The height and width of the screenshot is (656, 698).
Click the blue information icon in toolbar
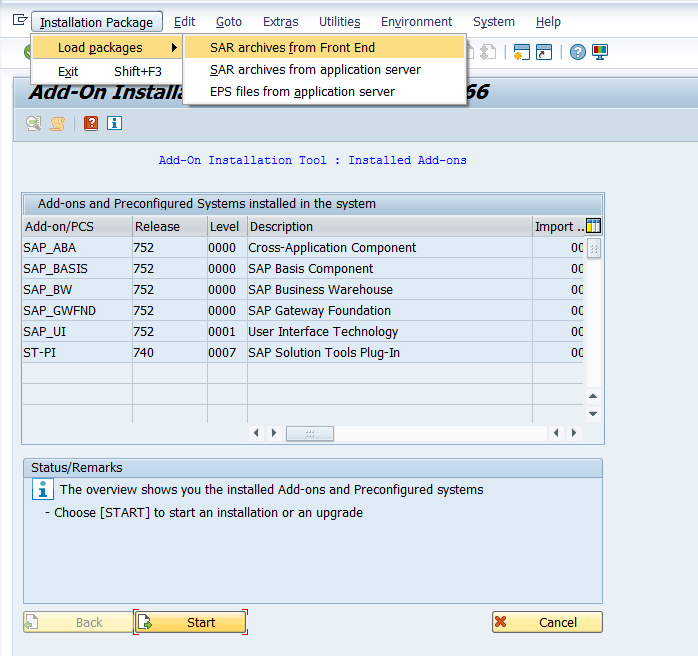pos(114,123)
